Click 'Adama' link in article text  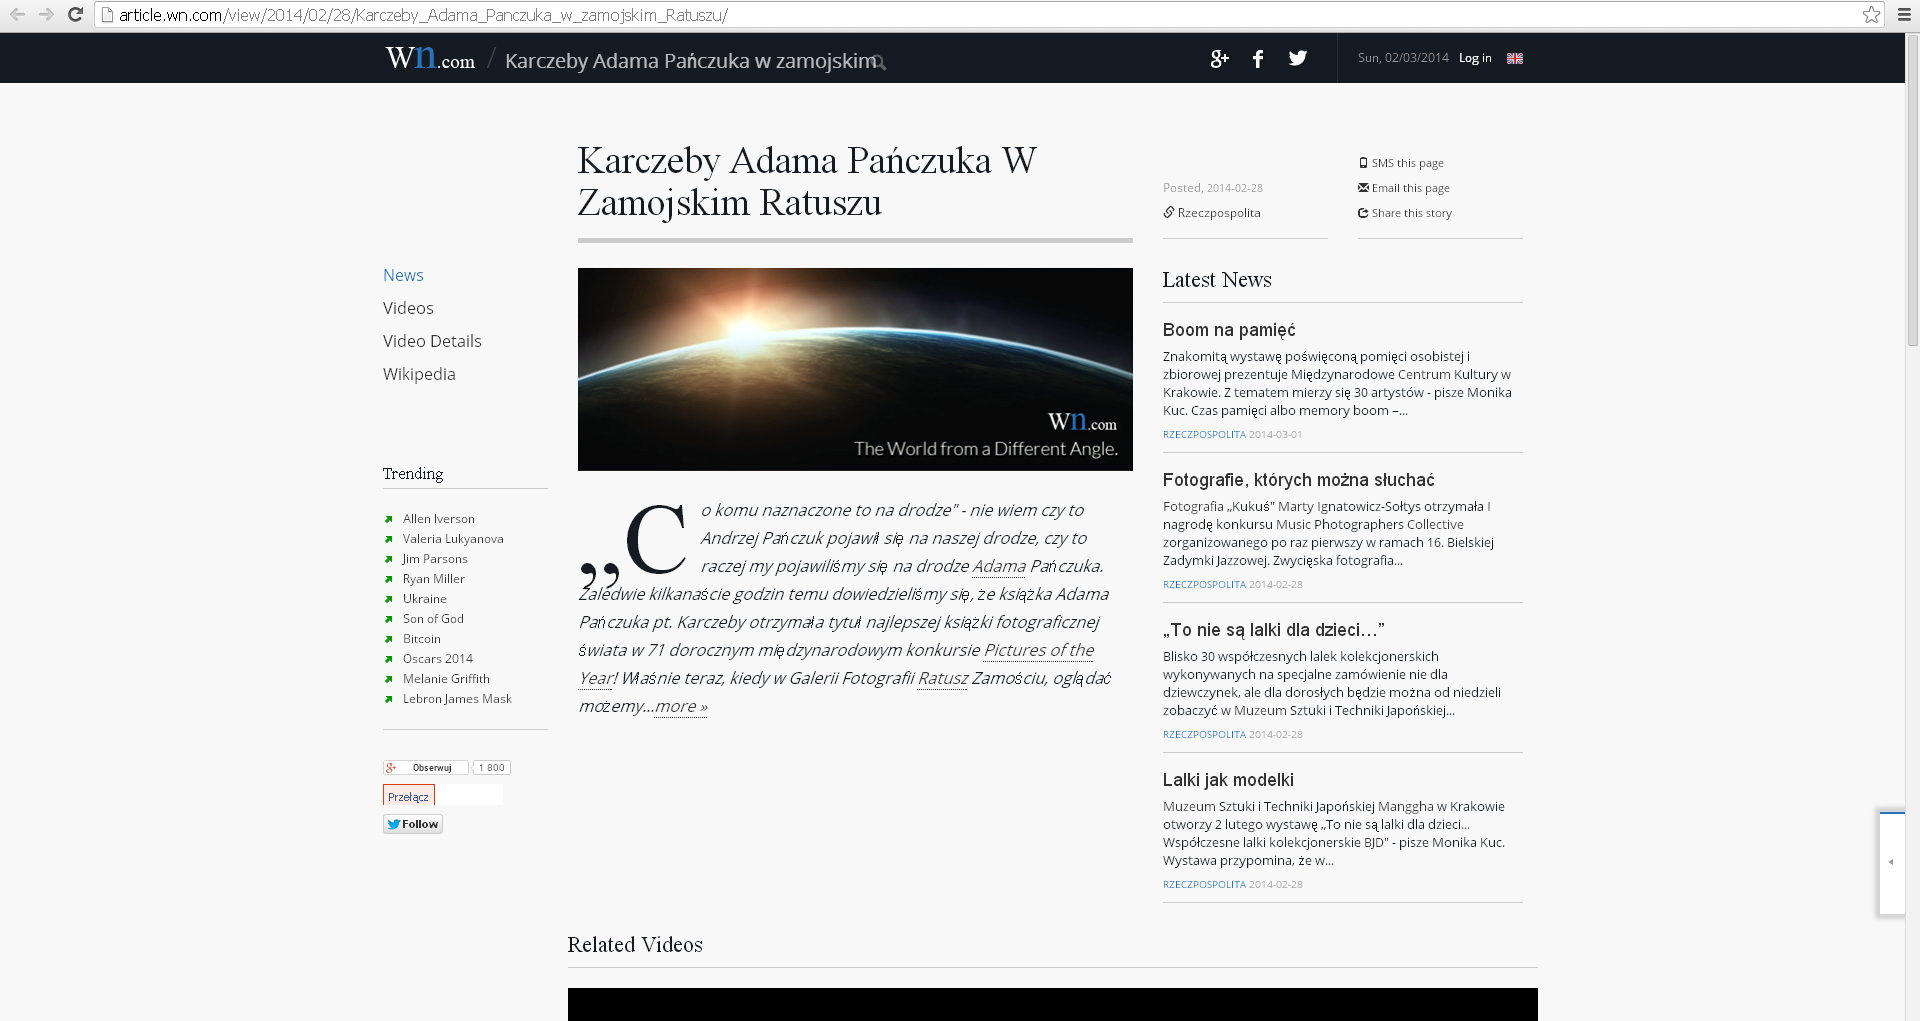click(999, 566)
